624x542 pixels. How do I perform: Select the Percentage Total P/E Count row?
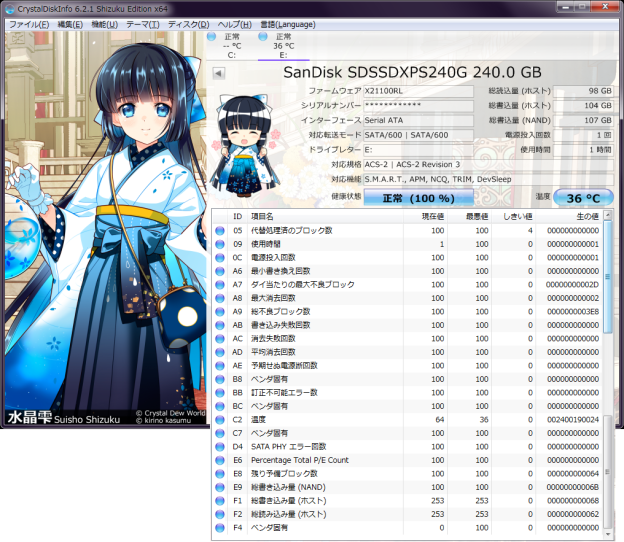[x=408, y=460]
